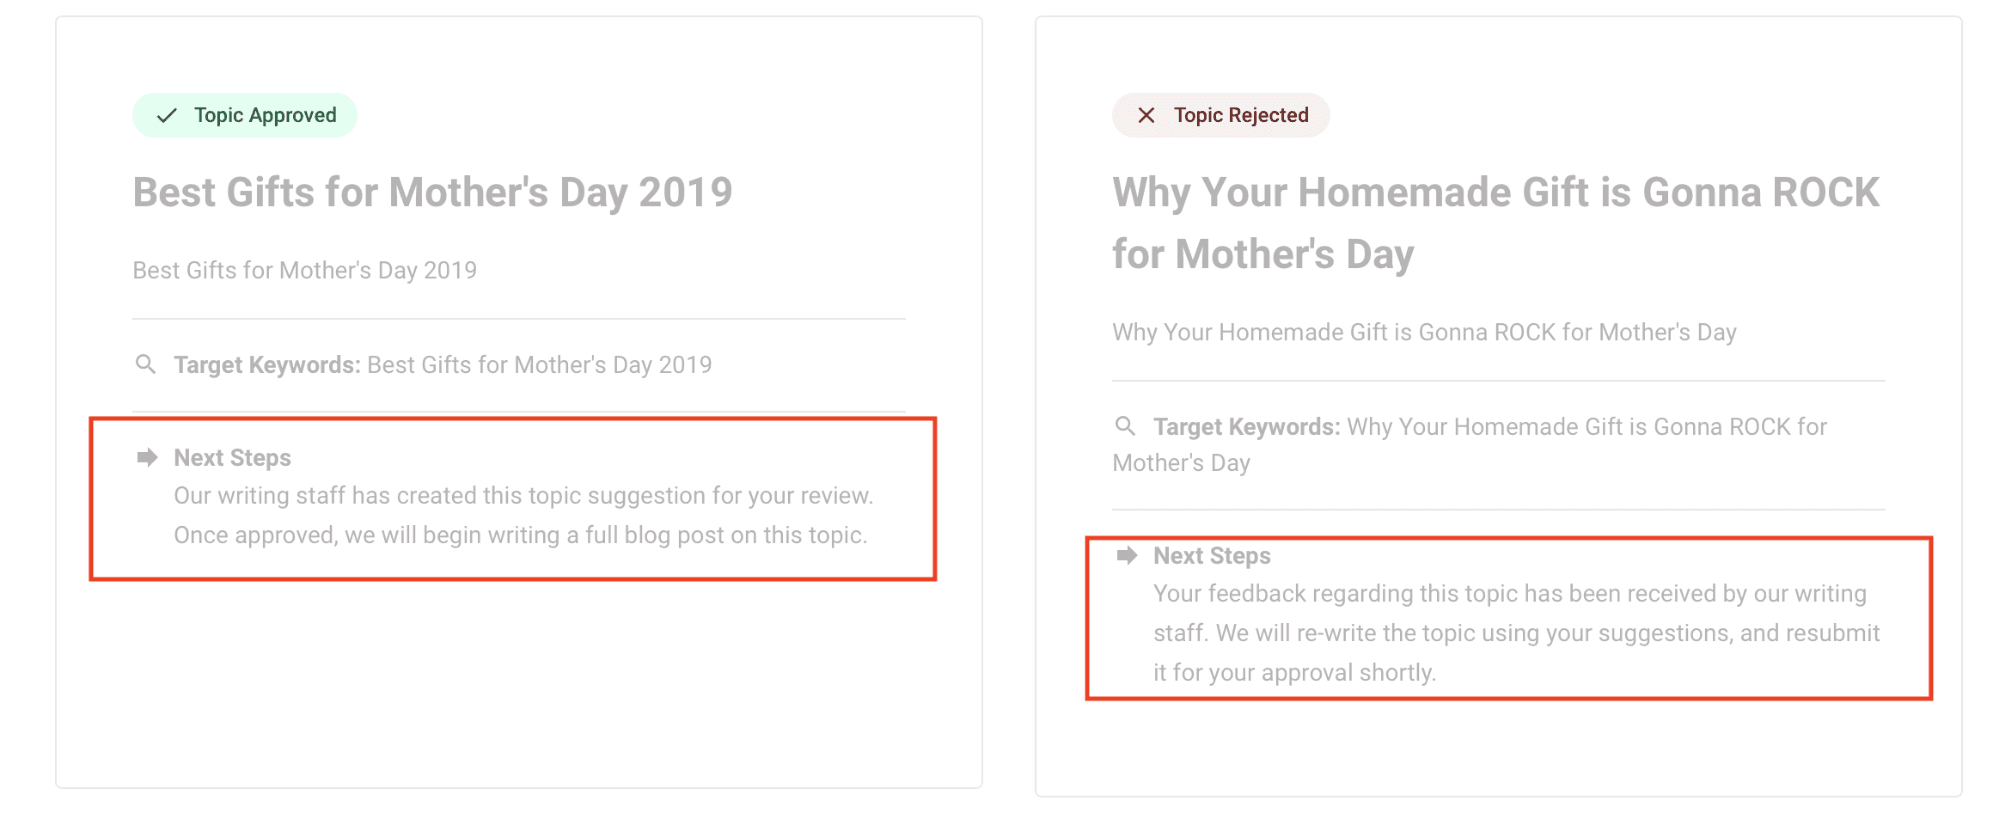Click the arrow icon in rejected card's Next Steps
This screenshot has height=834, width=1999.
point(1127,556)
